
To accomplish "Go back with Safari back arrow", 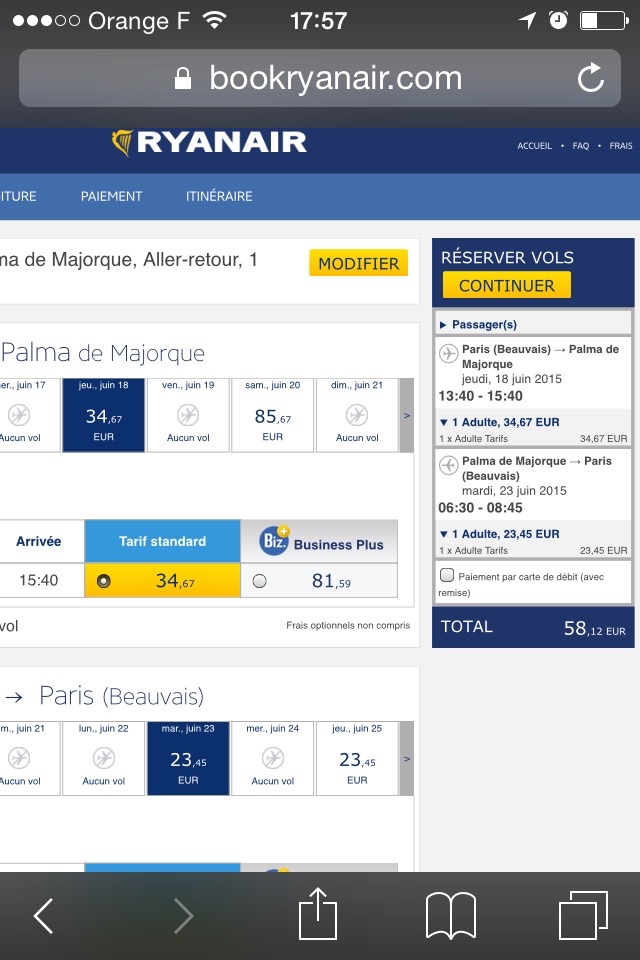I will click(x=44, y=915).
